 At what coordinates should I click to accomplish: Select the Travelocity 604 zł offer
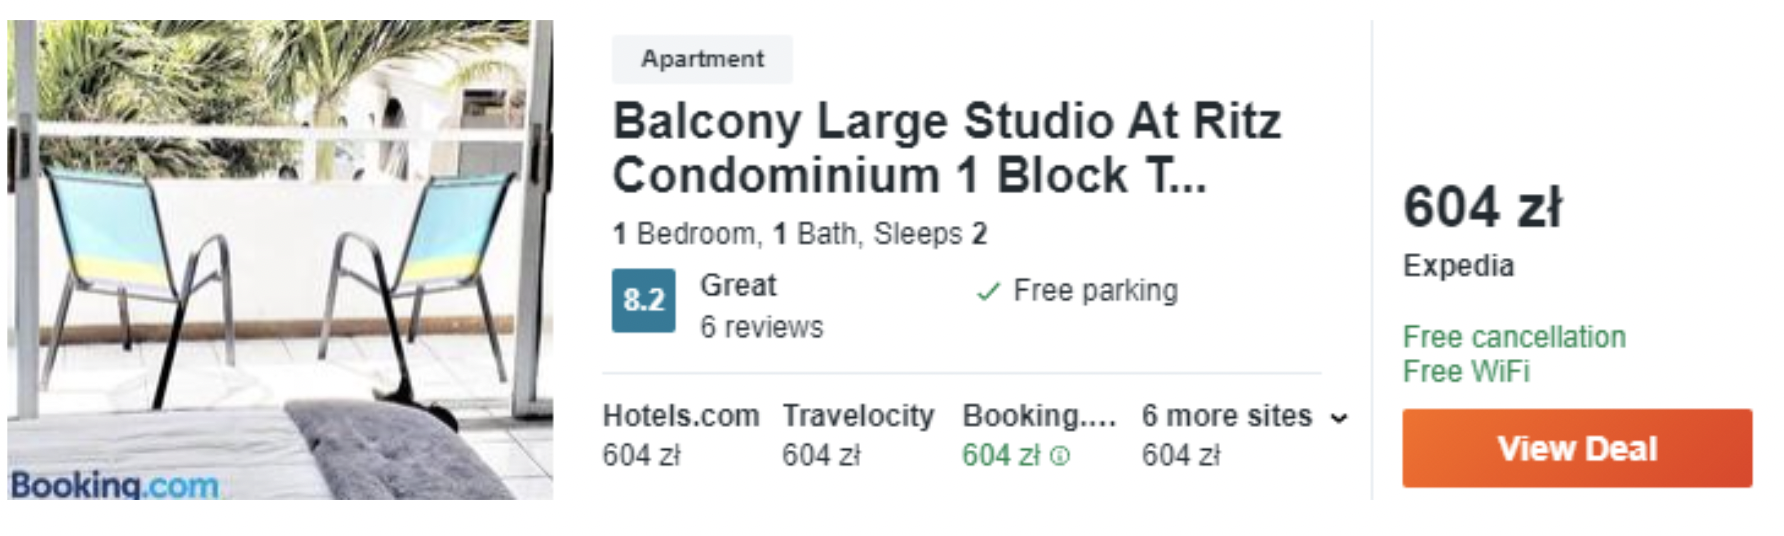(858, 435)
